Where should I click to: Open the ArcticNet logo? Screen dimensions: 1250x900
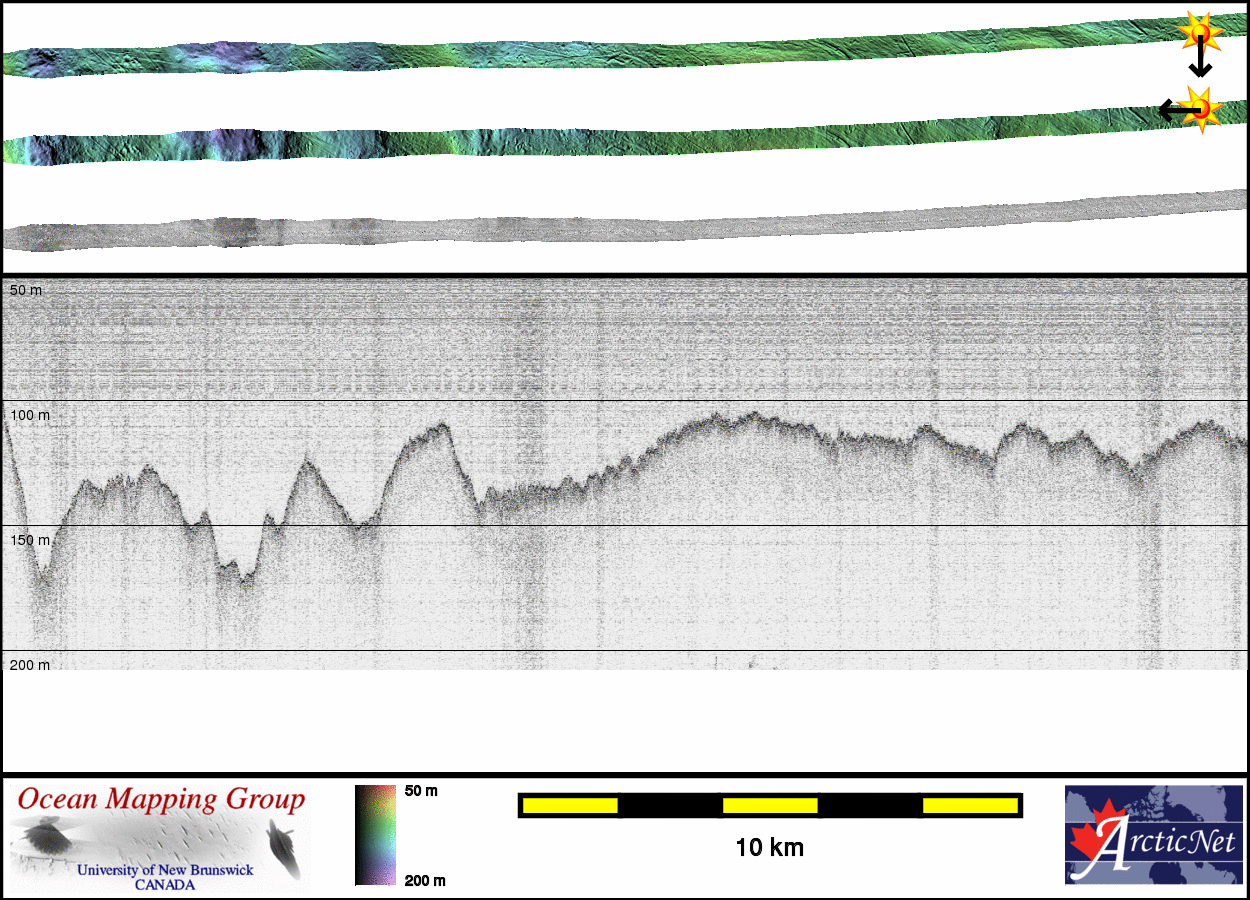tap(1152, 835)
